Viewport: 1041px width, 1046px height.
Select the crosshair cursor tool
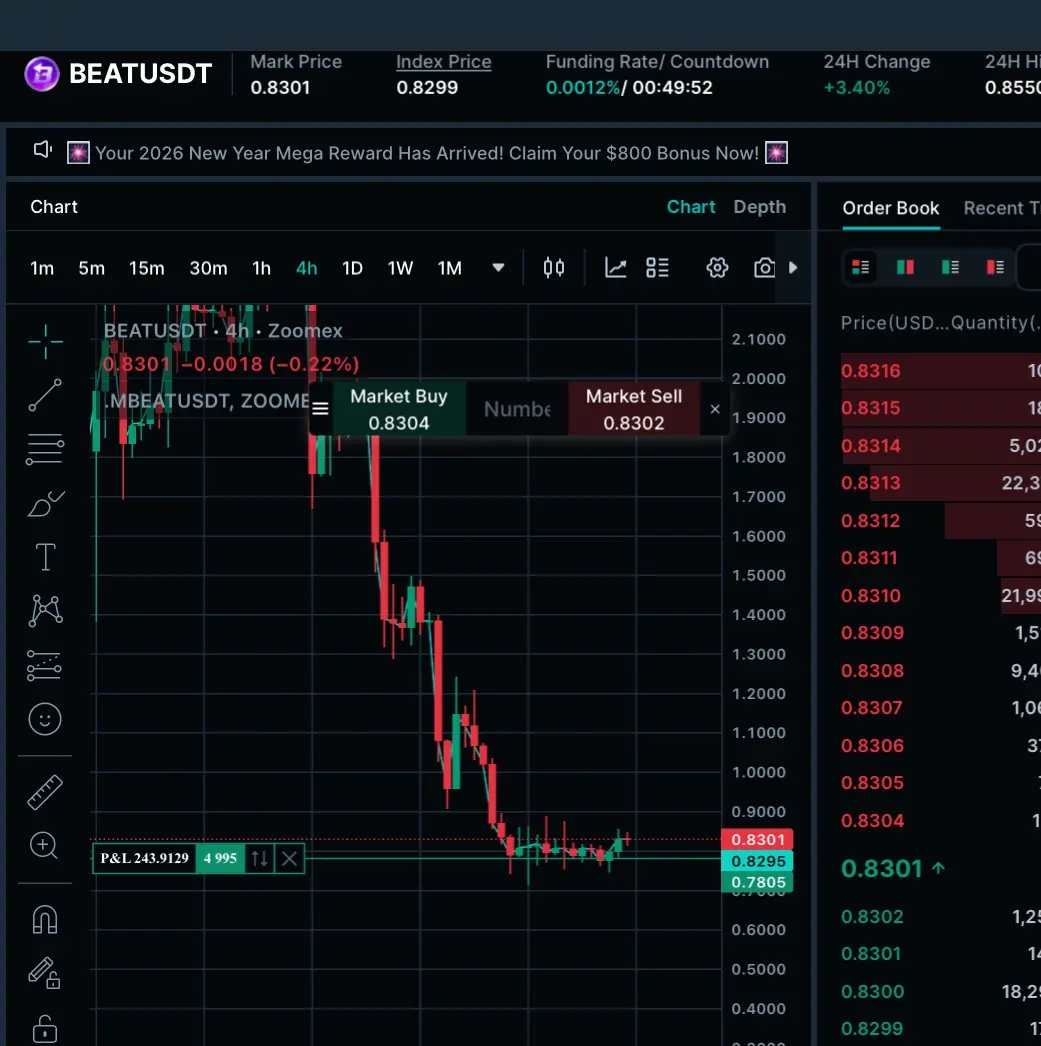pos(45,342)
